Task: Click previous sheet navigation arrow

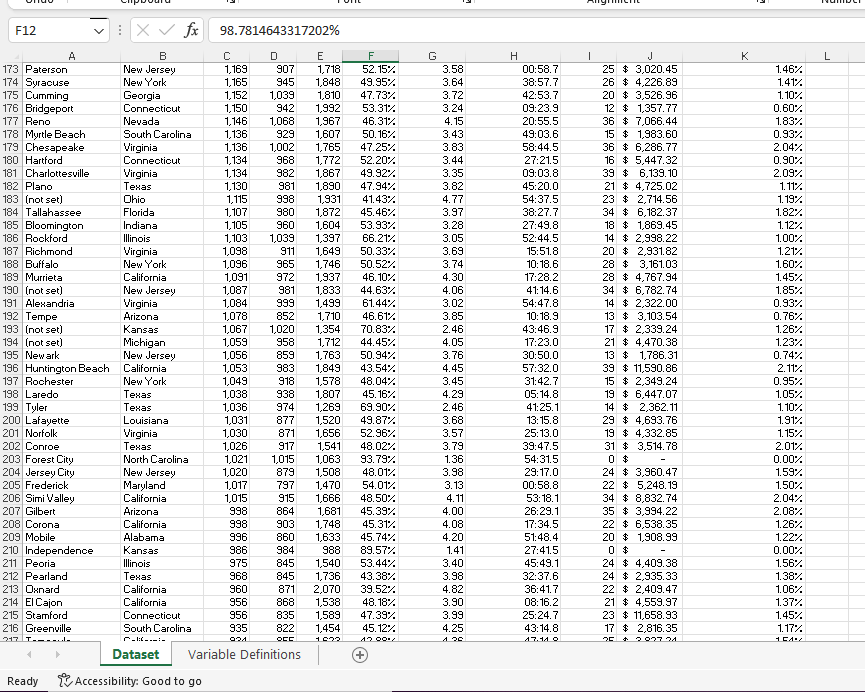Action: tap(29, 655)
